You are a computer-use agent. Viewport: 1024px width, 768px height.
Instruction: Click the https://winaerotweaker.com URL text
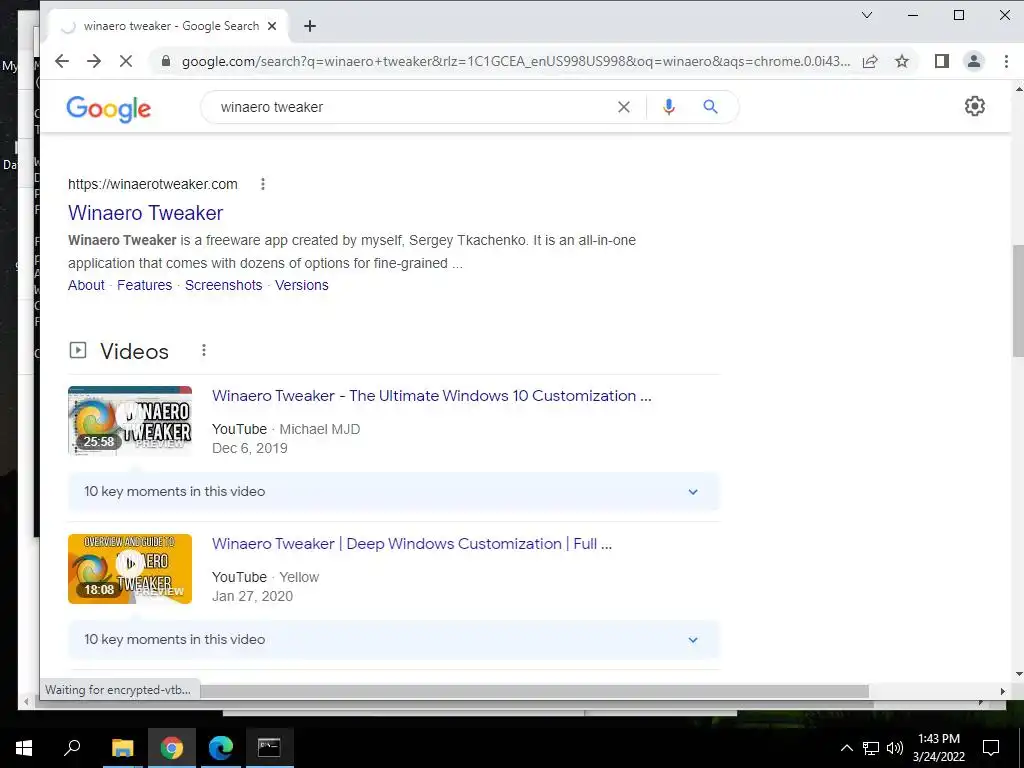[x=153, y=184]
